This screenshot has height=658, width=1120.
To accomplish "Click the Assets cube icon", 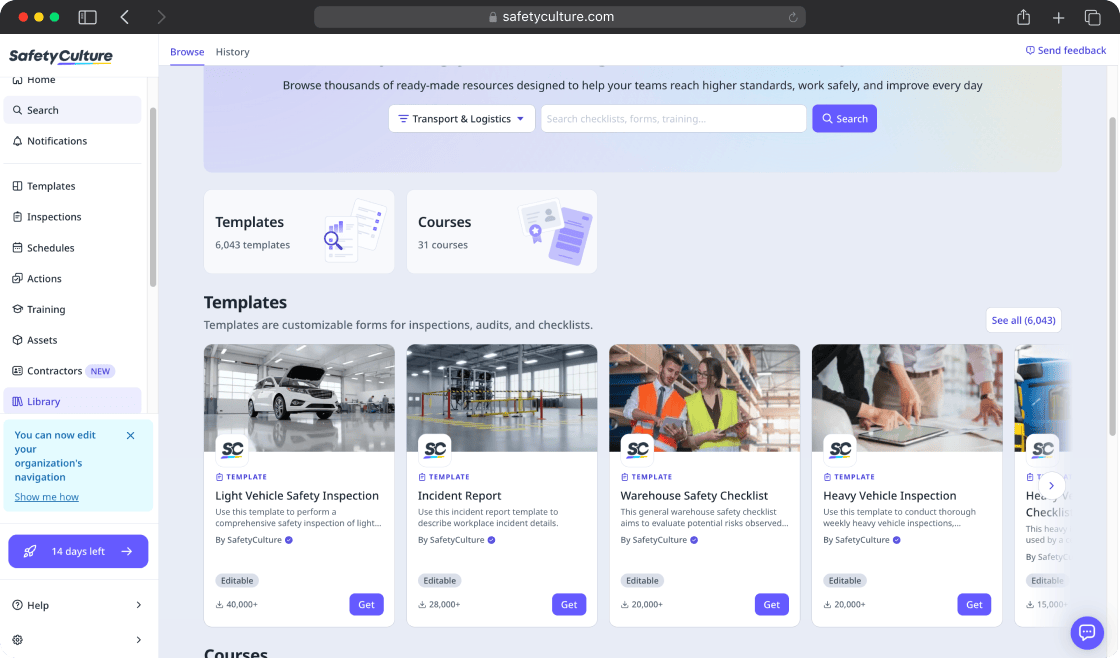I will pyautogui.click(x=17, y=340).
